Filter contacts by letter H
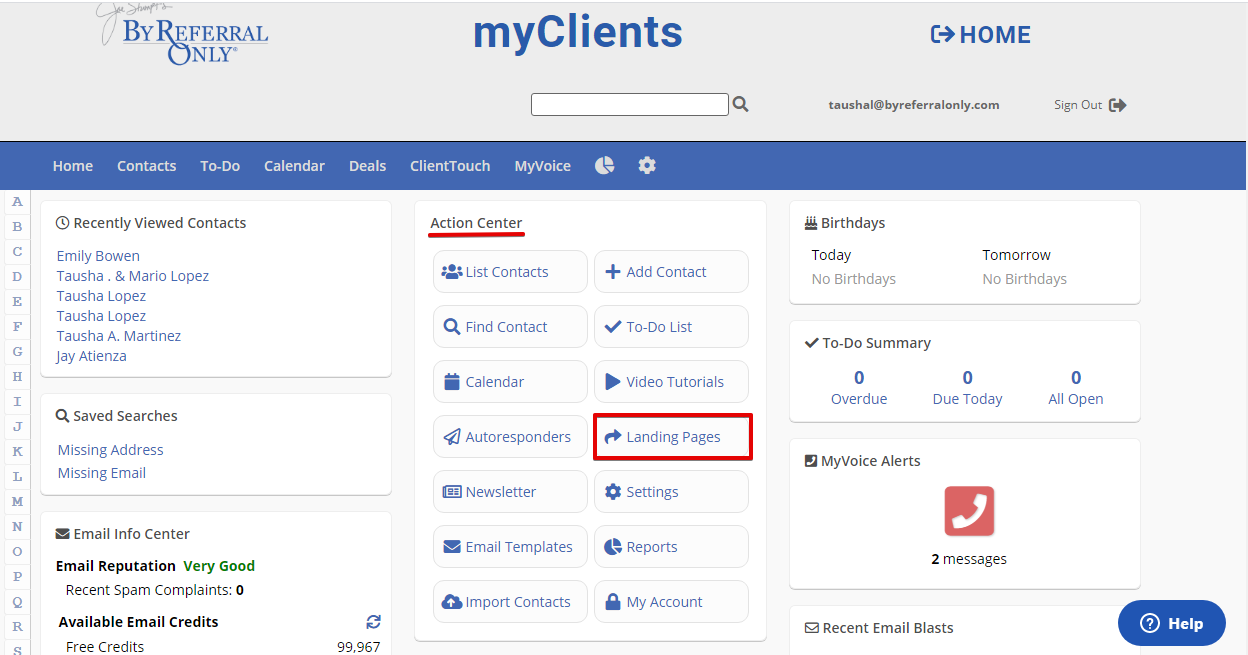 pyautogui.click(x=17, y=377)
